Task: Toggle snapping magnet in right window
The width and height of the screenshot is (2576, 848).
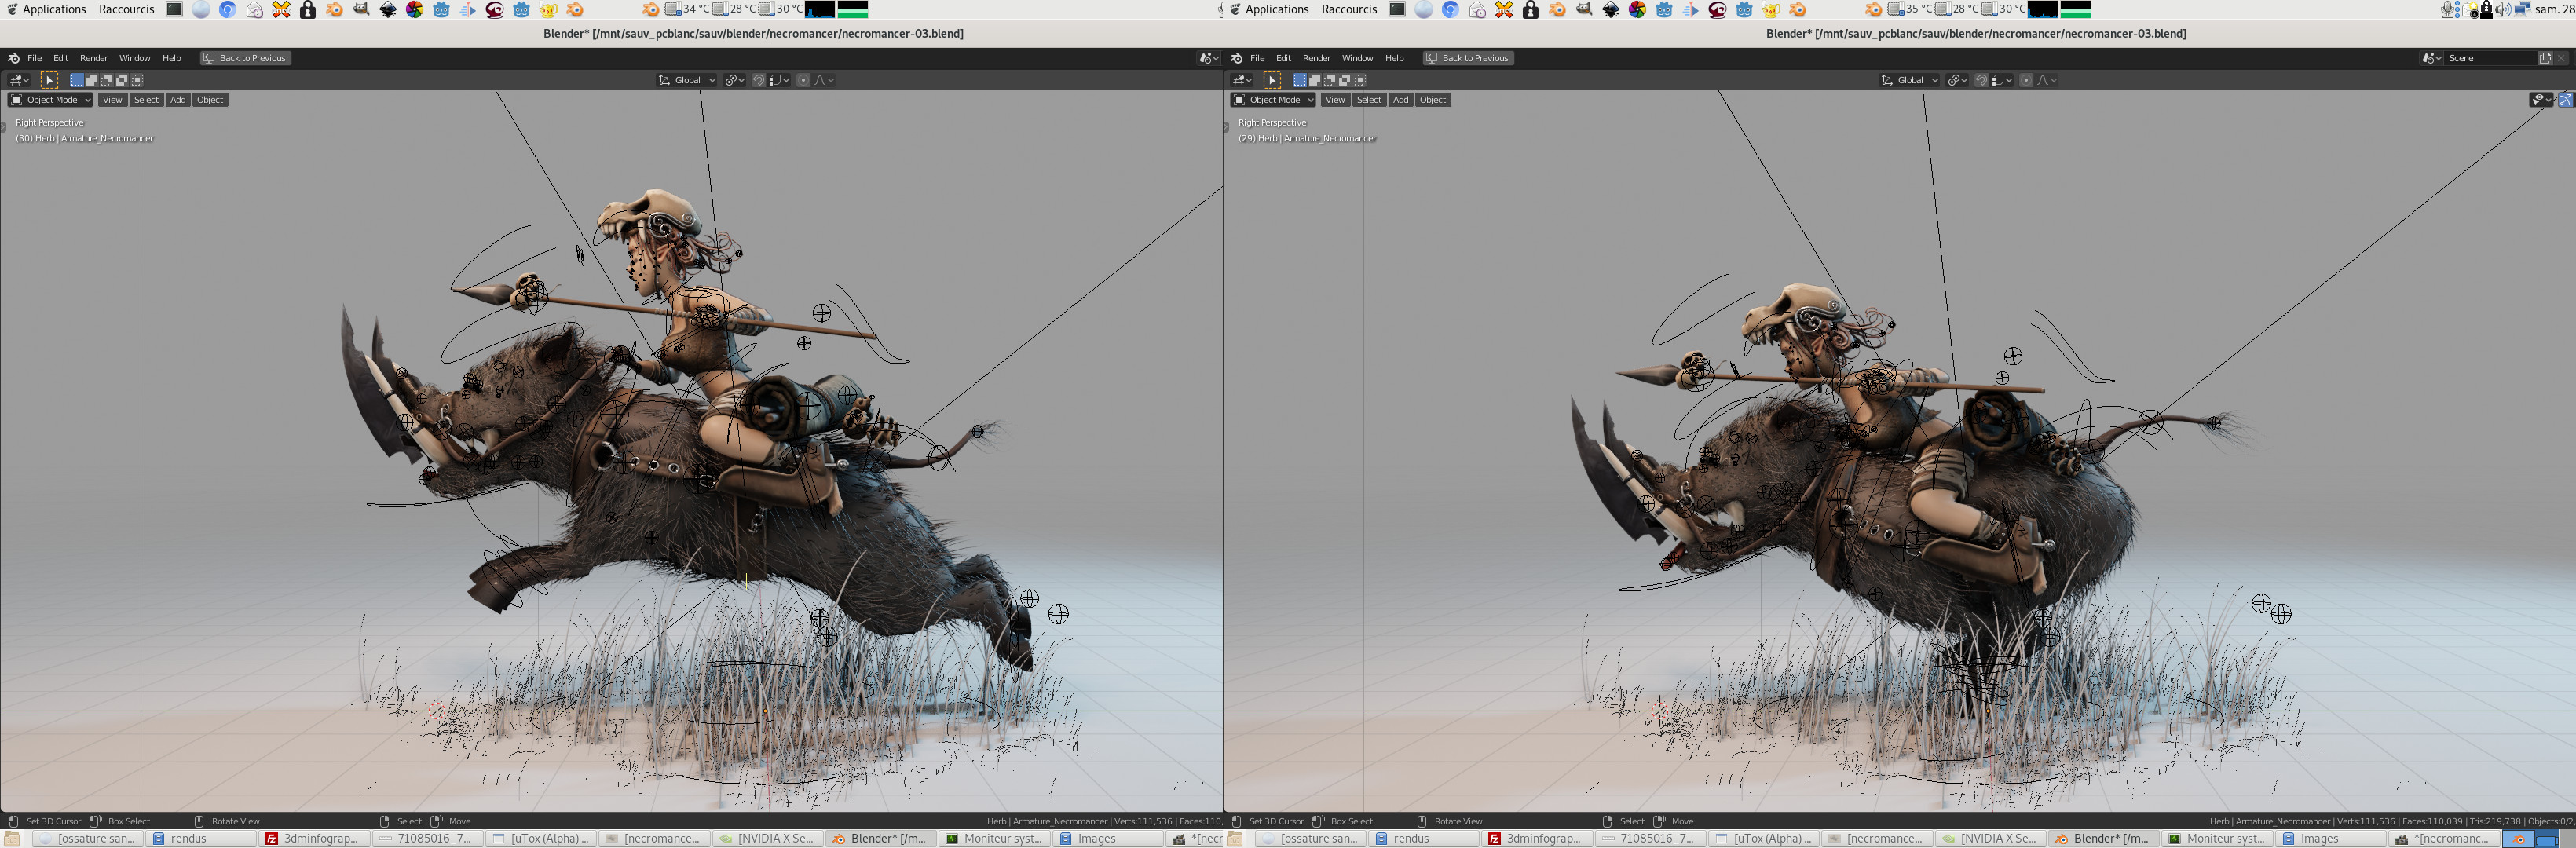Action: coord(1981,80)
